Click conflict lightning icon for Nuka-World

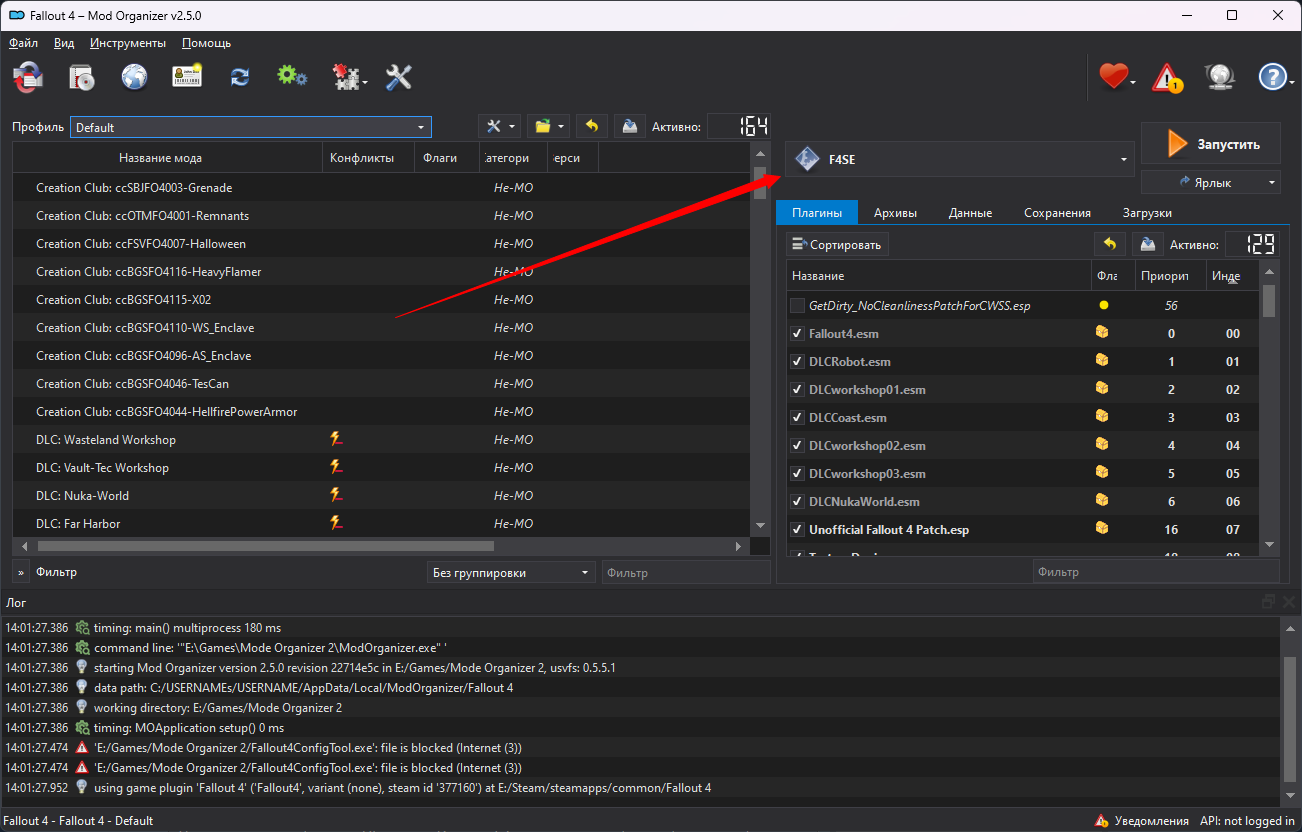(x=336, y=494)
